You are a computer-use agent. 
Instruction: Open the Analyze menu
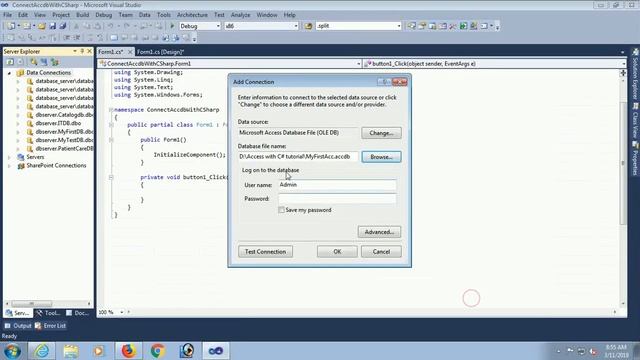coord(240,15)
